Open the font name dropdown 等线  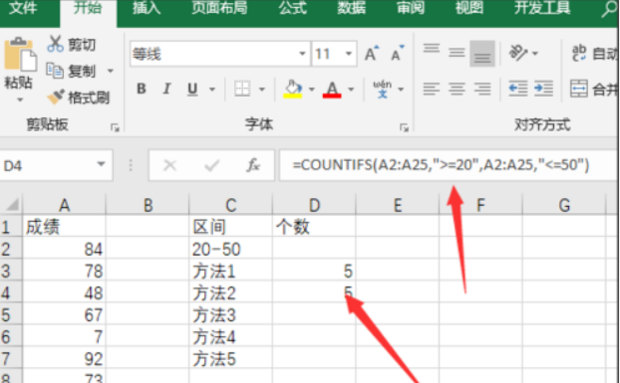click(302, 54)
